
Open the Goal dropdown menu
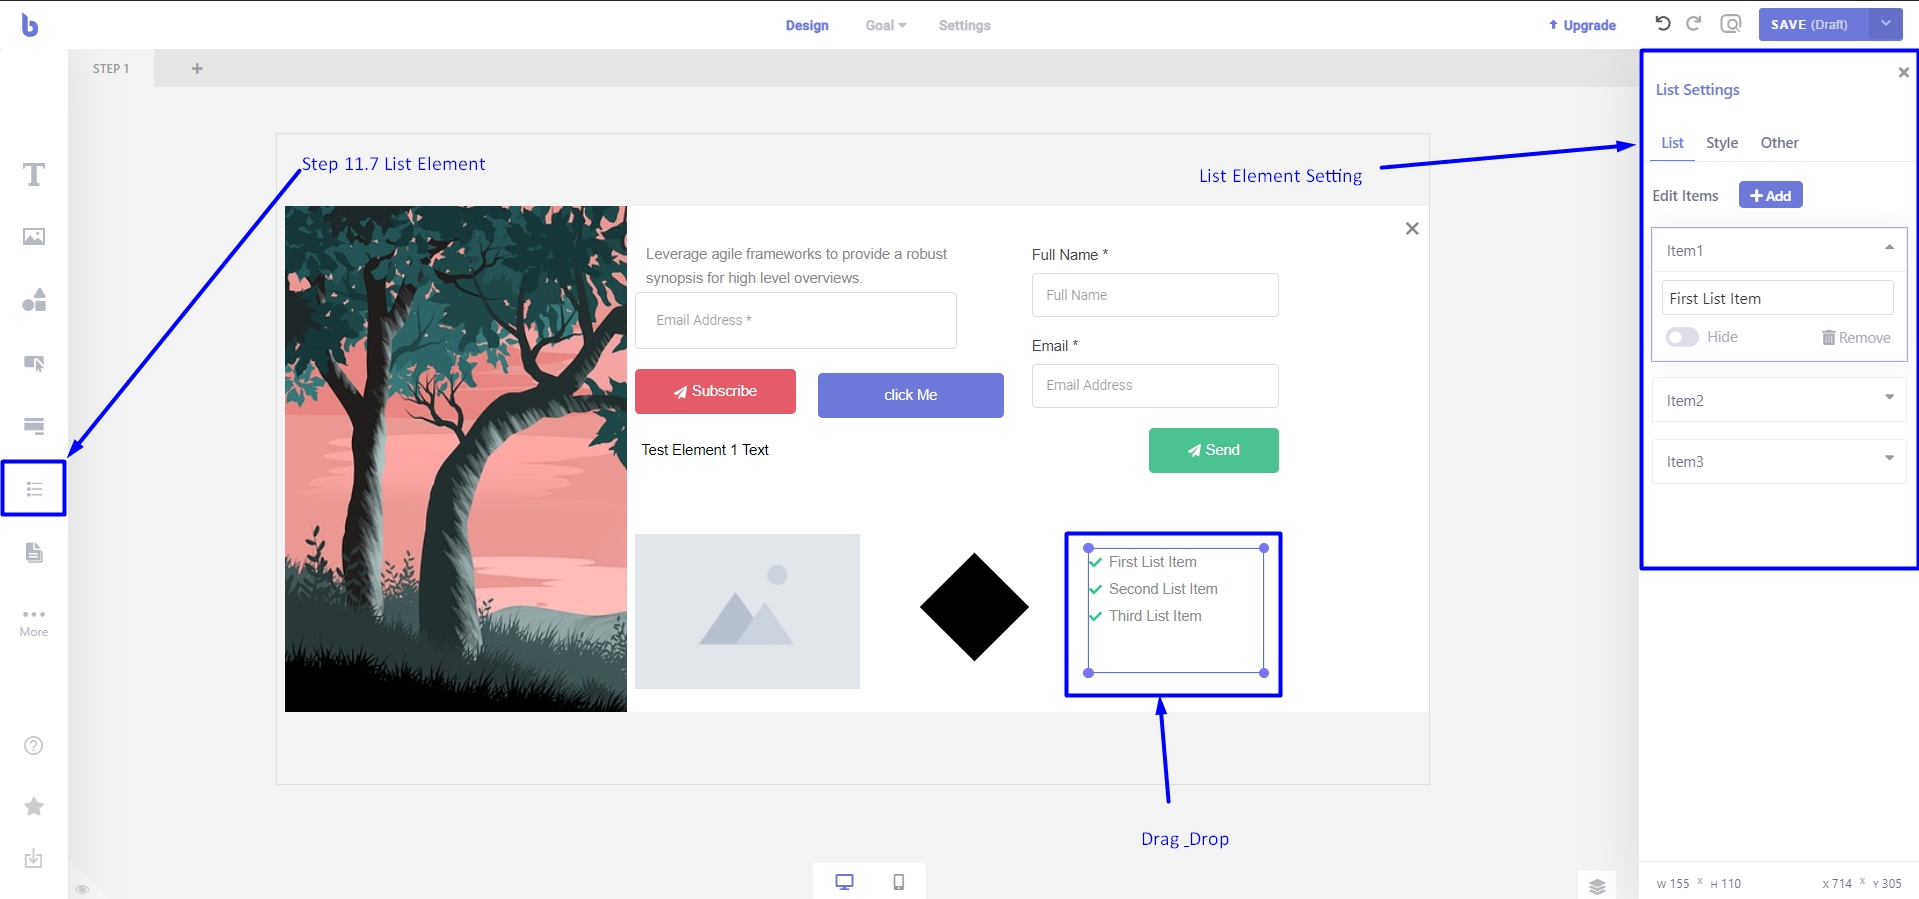point(886,26)
